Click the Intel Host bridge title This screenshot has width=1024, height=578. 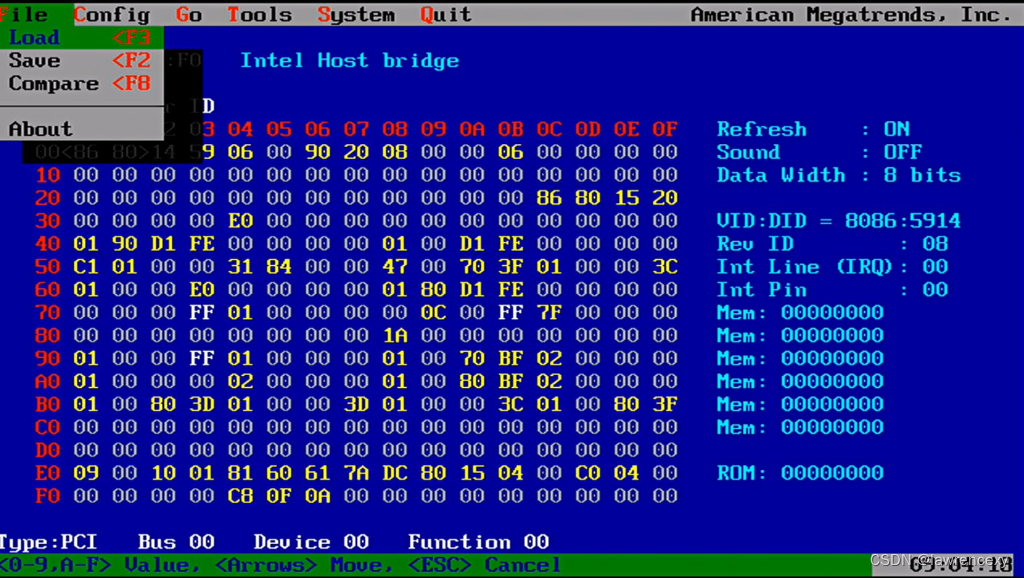click(349, 61)
